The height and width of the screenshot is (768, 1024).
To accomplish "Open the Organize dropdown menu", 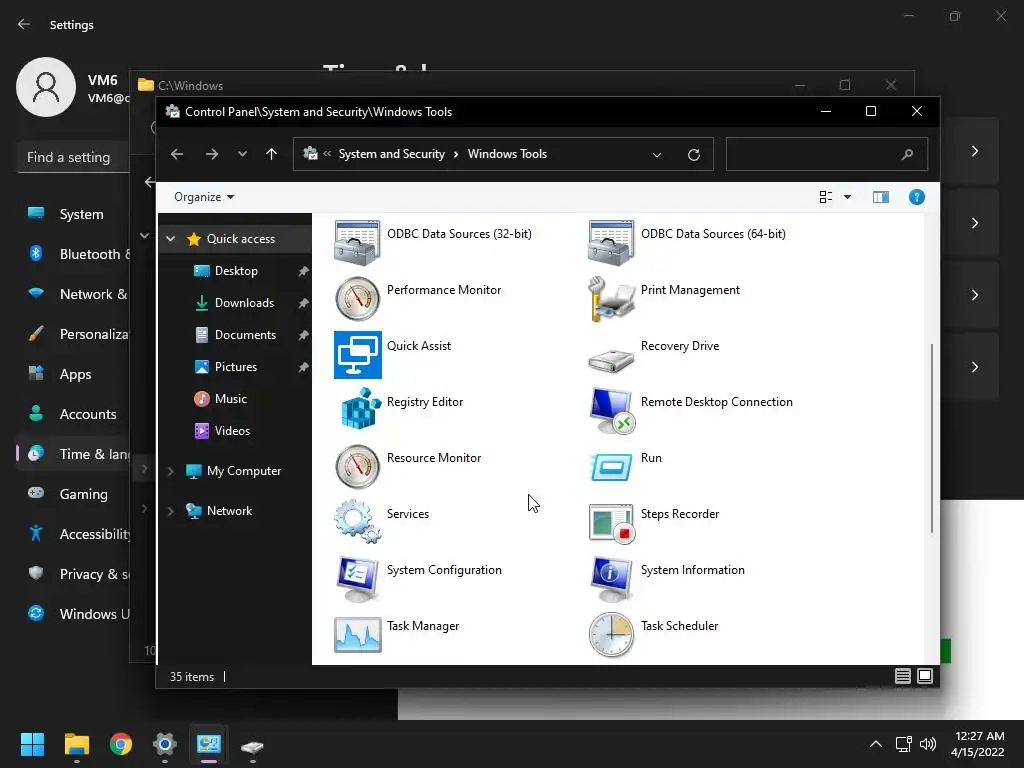I will point(204,197).
